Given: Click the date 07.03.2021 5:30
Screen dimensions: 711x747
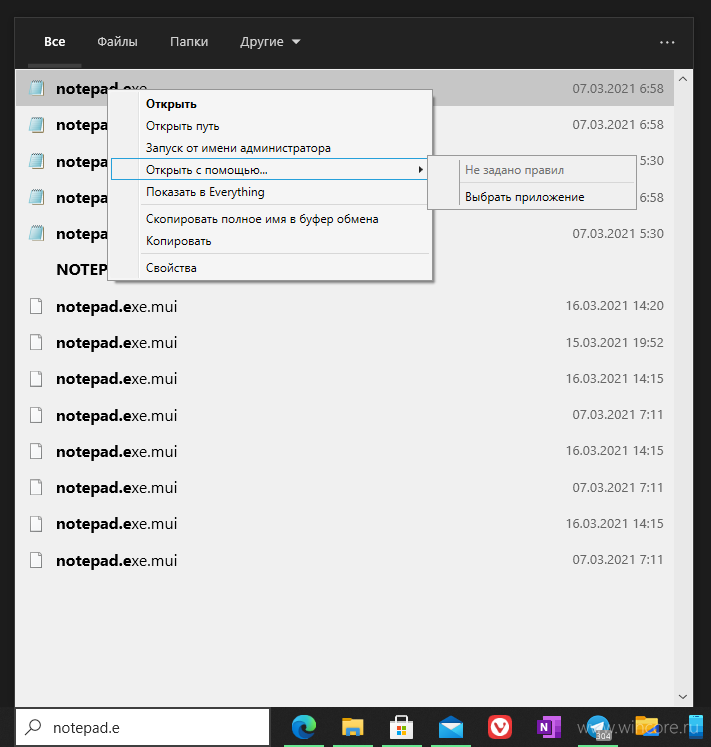Looking at the screenshot, I should (618, 234).
